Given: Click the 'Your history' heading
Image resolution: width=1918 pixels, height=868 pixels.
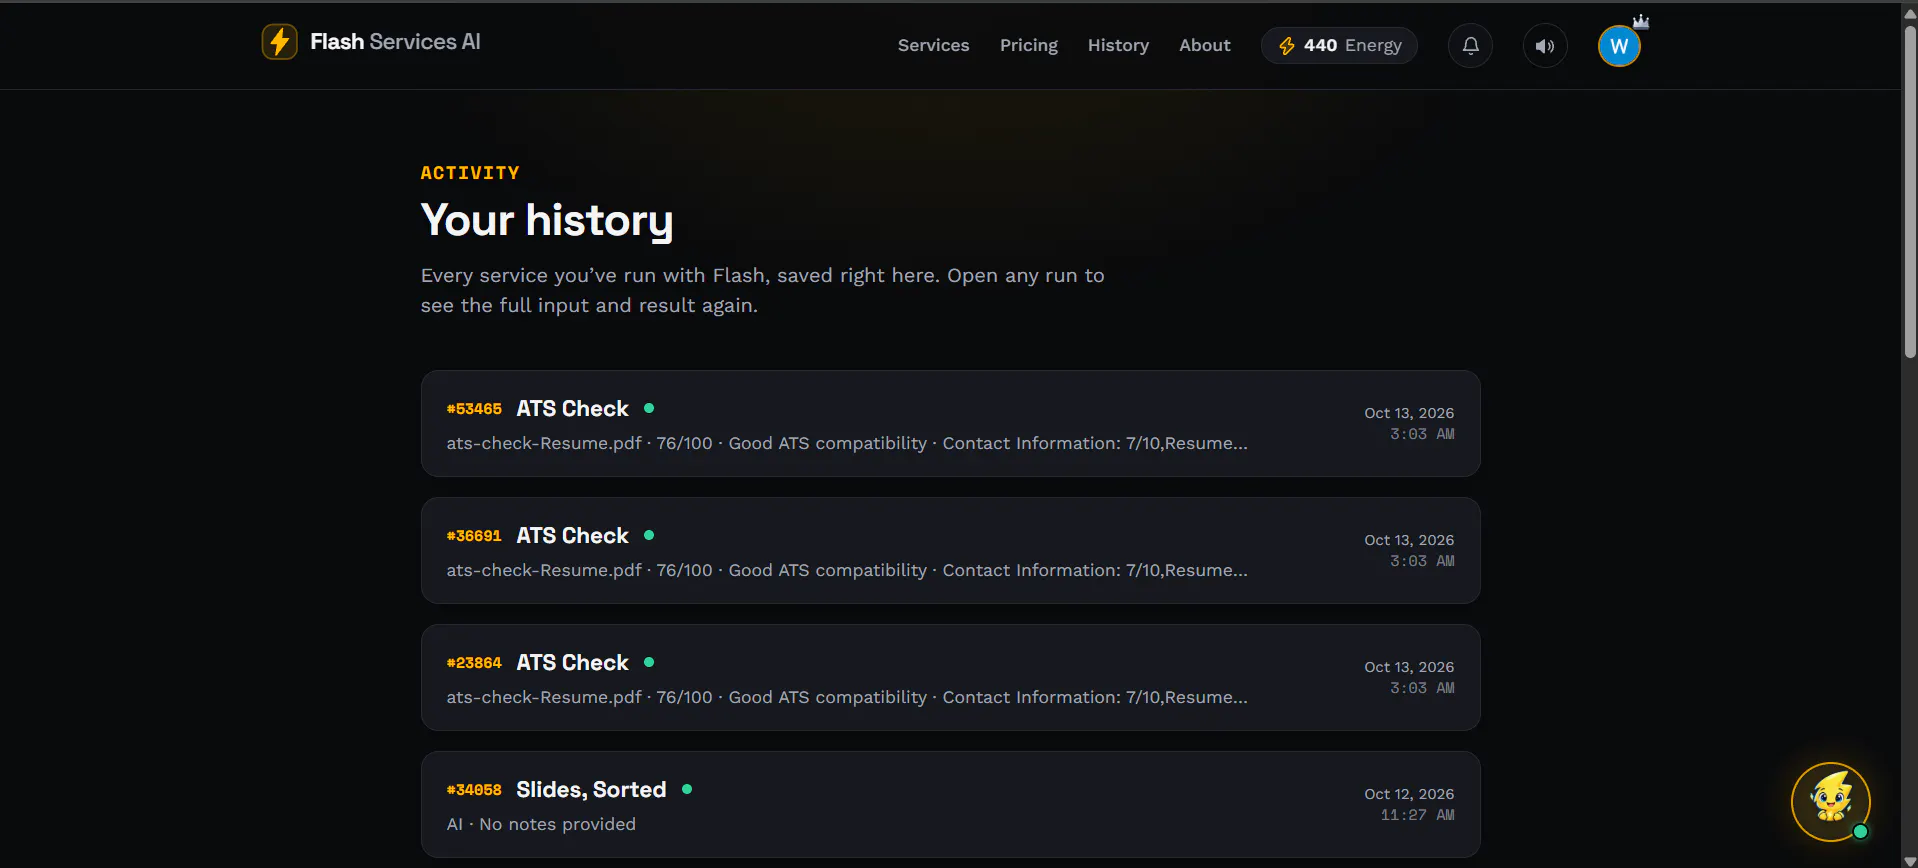Looking at the screenshot, I should (x=547, y=221).
